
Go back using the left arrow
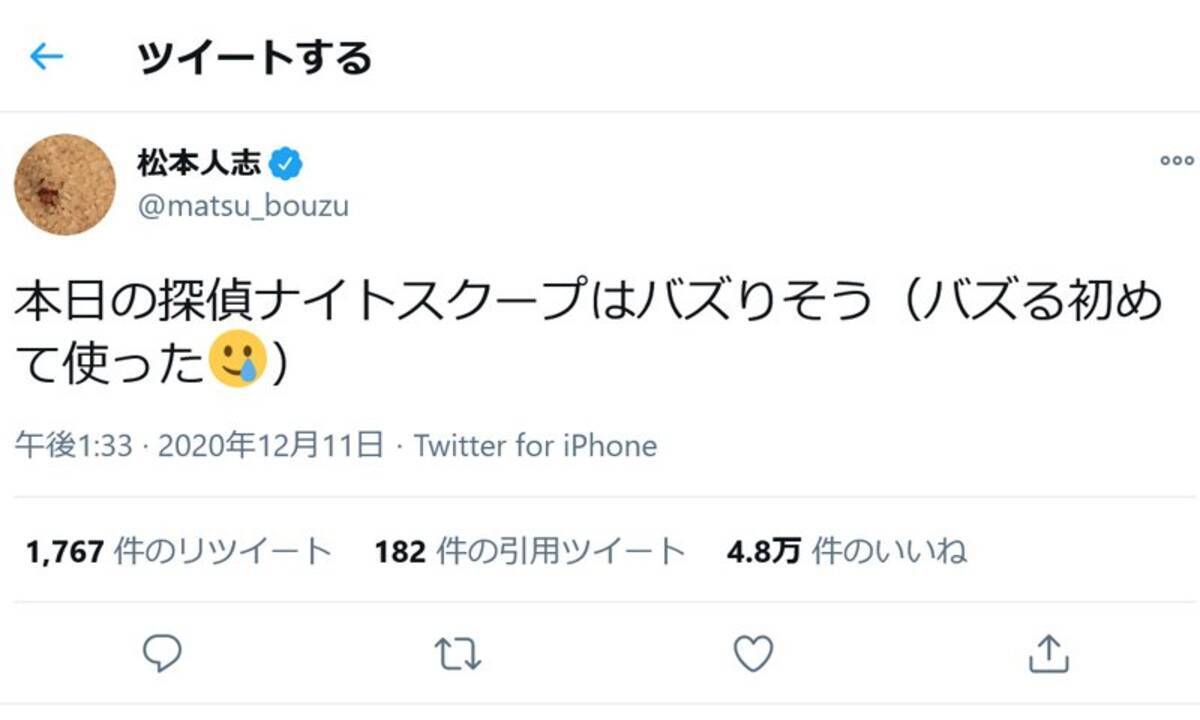coord(46,57)
